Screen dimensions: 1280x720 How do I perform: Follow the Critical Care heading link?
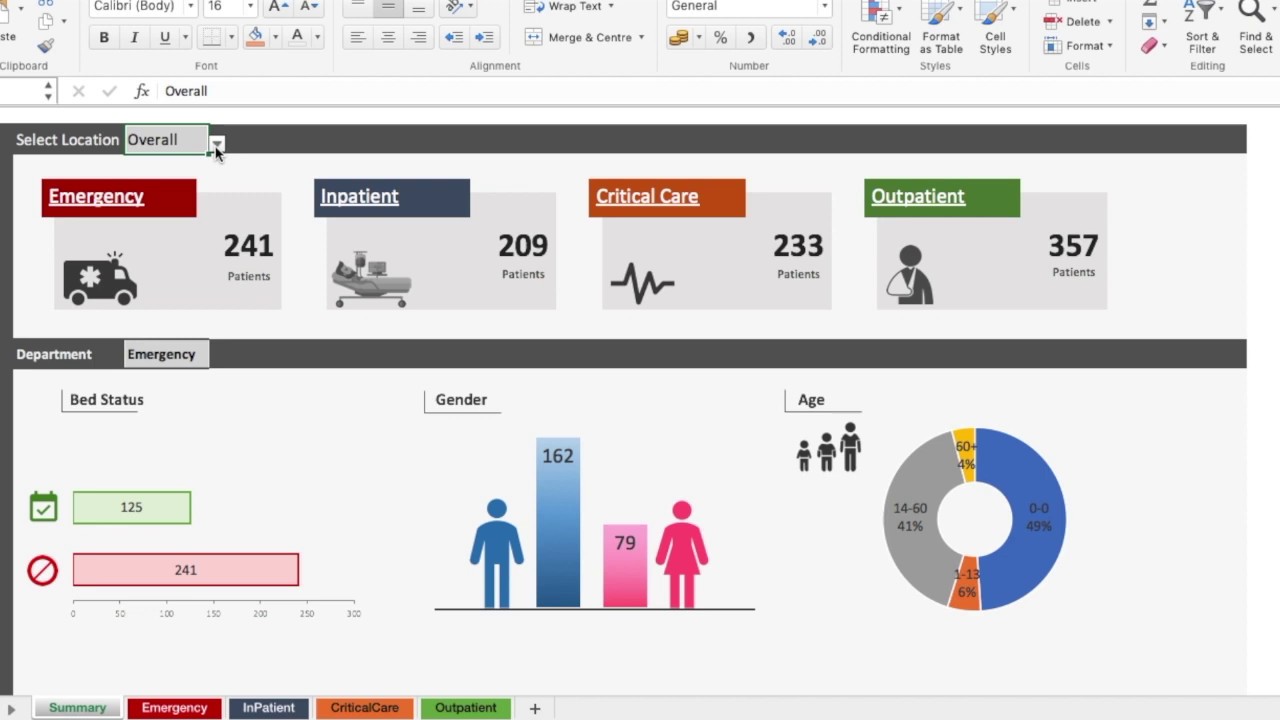coord(647,197)
